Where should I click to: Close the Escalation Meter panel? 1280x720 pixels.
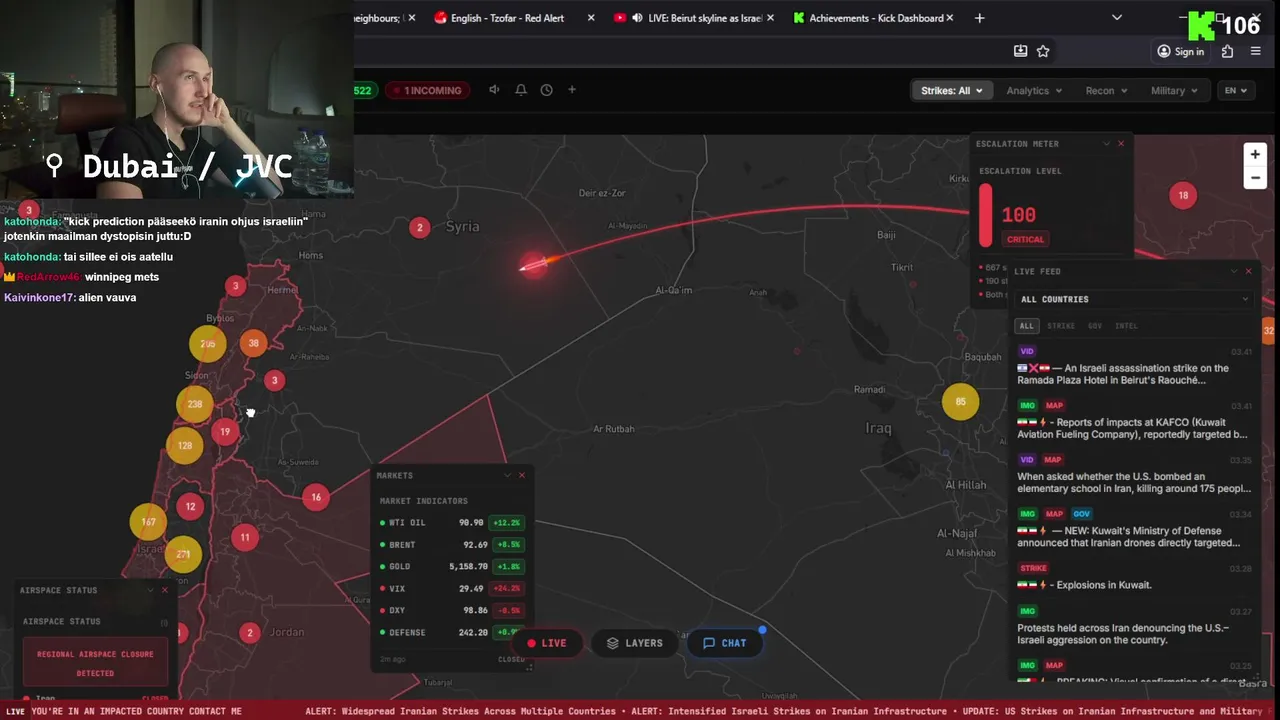click(x=1121, y=144)
